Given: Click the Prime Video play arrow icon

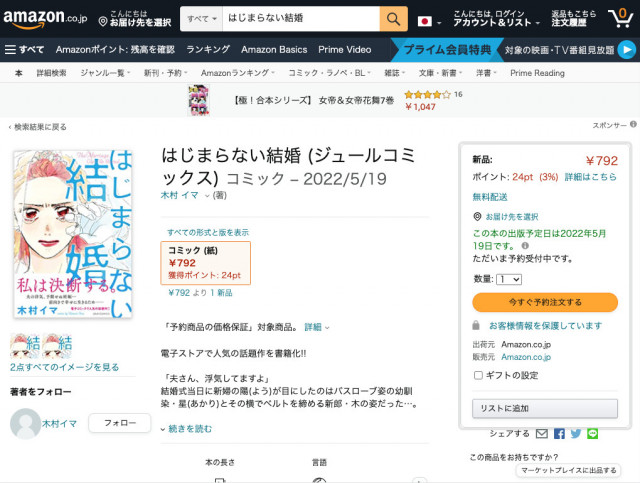Looking at the screenshot, I should (627, 50).
